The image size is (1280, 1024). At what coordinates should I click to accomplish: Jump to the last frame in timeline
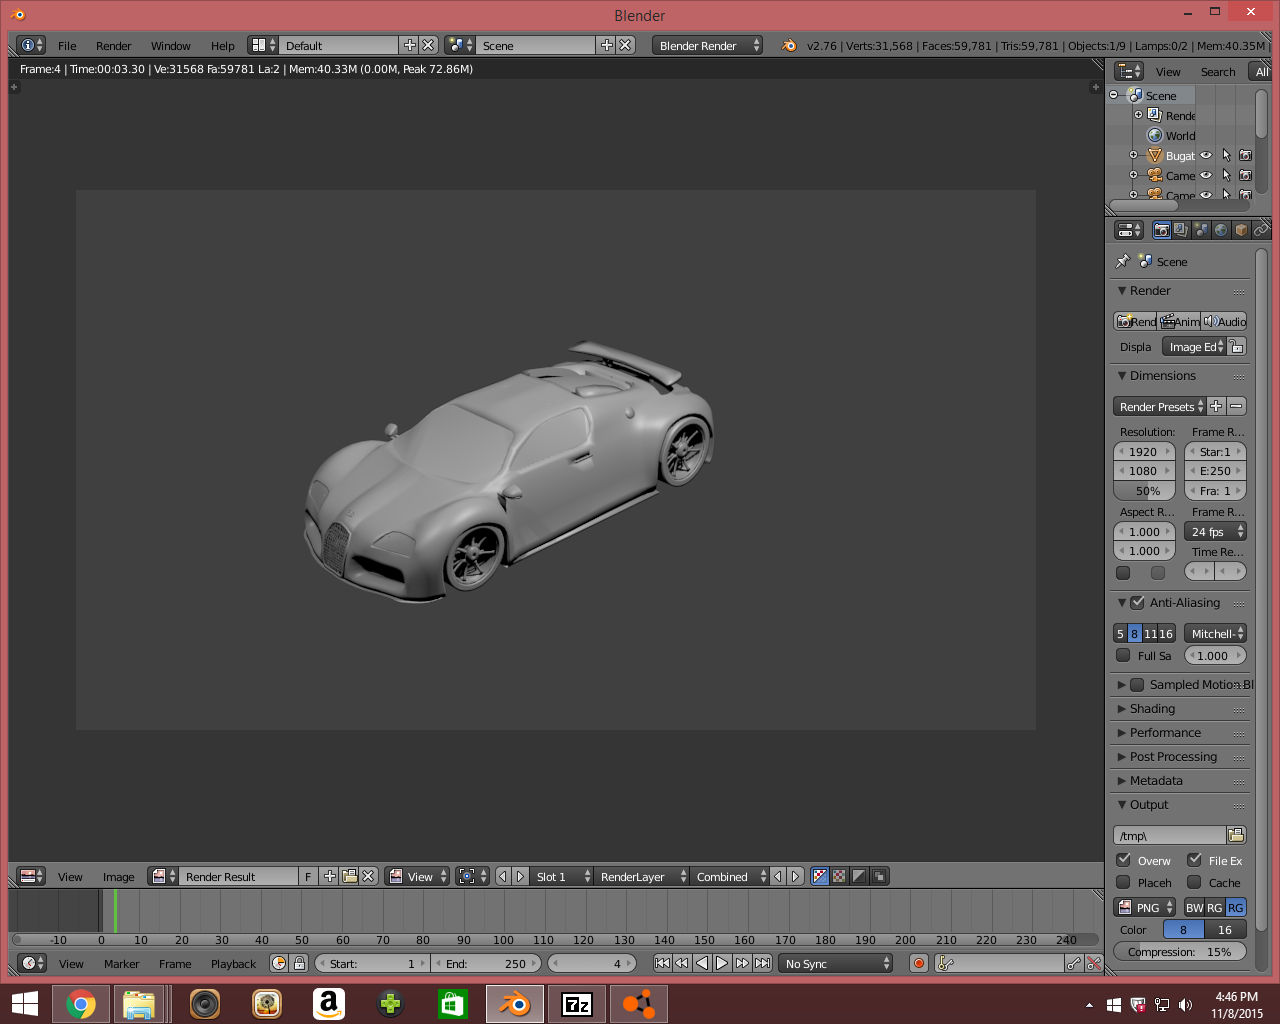(762, 963)
